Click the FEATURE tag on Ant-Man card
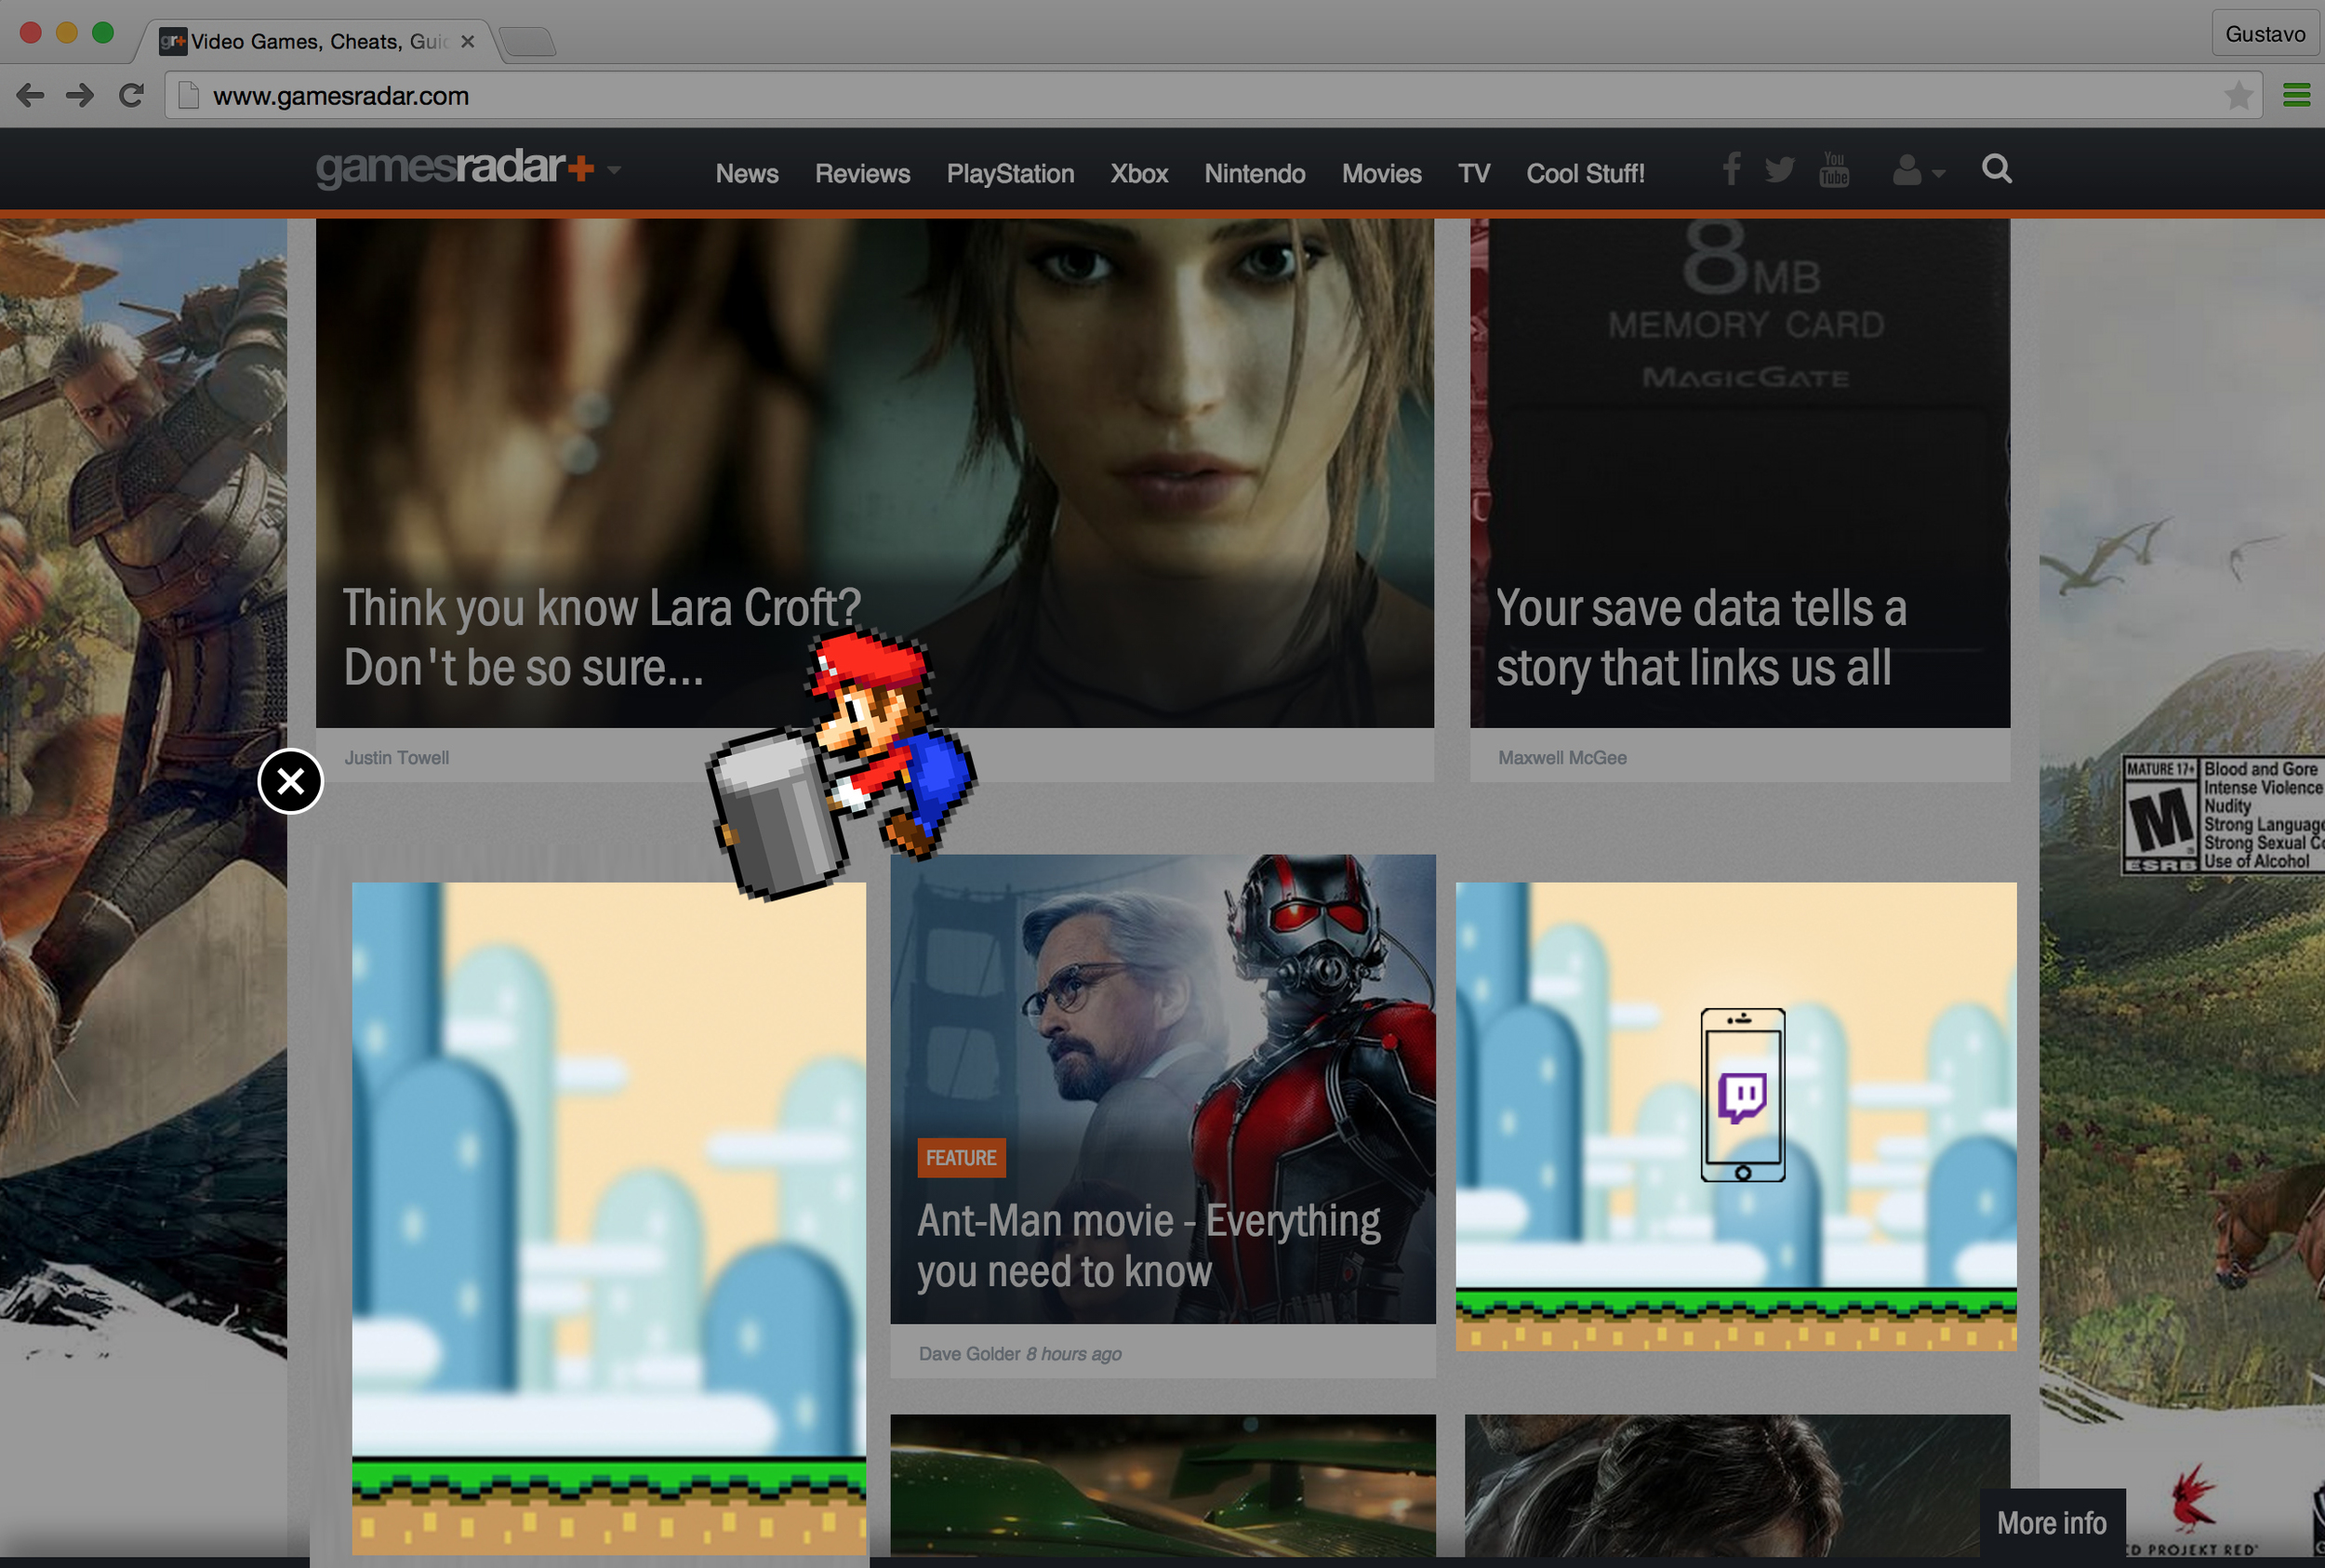 point(961,1157)
